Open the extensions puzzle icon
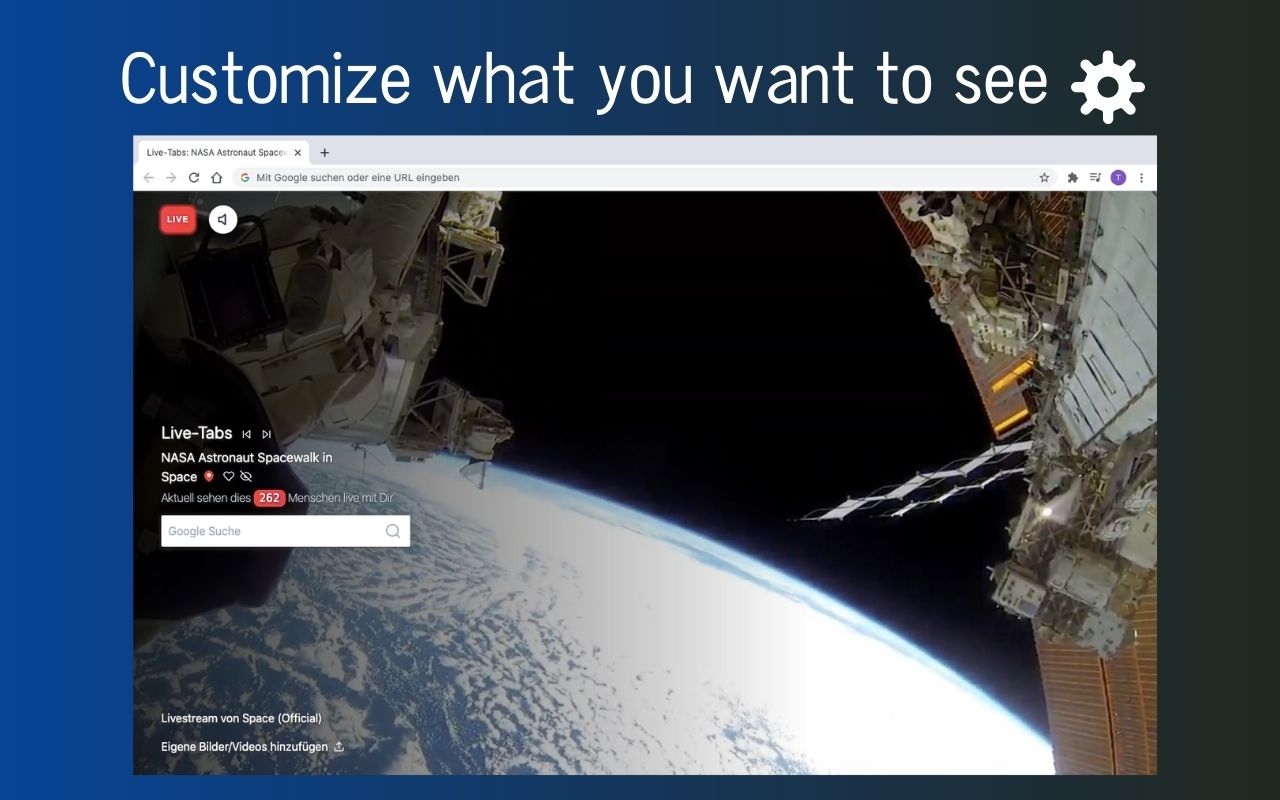 1073,178
